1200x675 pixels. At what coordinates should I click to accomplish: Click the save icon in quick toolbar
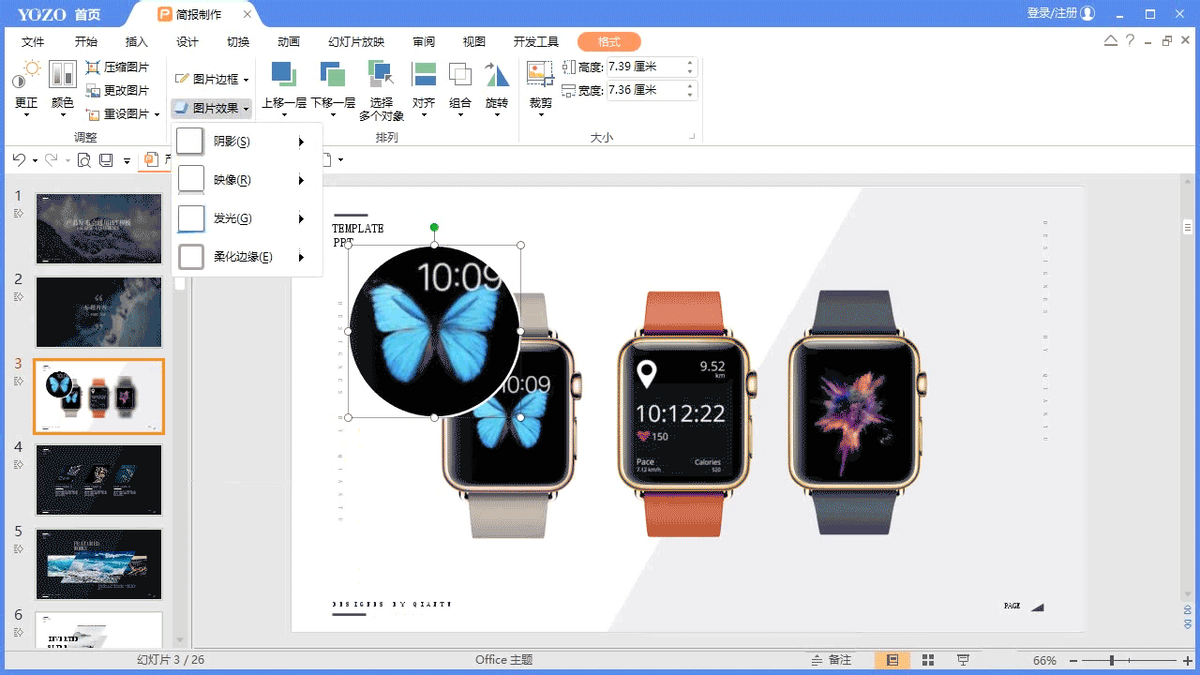pyautogui.click(x=106, y=160)
